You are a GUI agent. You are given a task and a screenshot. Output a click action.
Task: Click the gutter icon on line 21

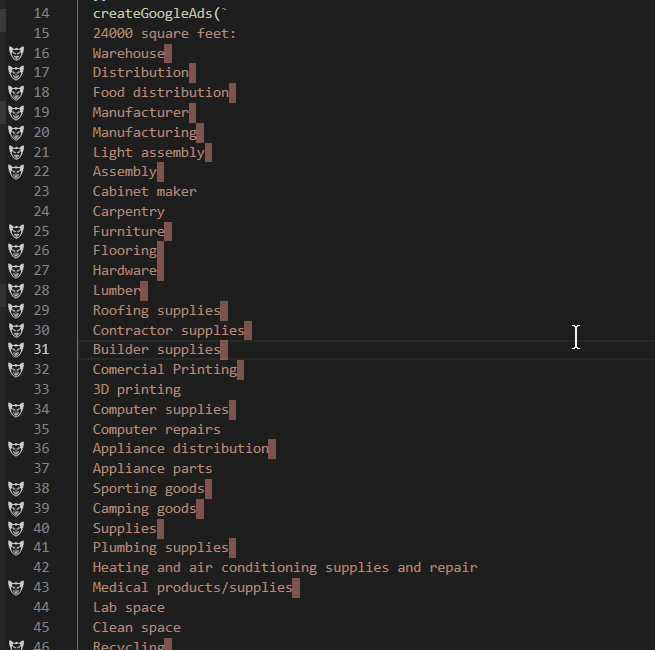[x=16, y=152]
